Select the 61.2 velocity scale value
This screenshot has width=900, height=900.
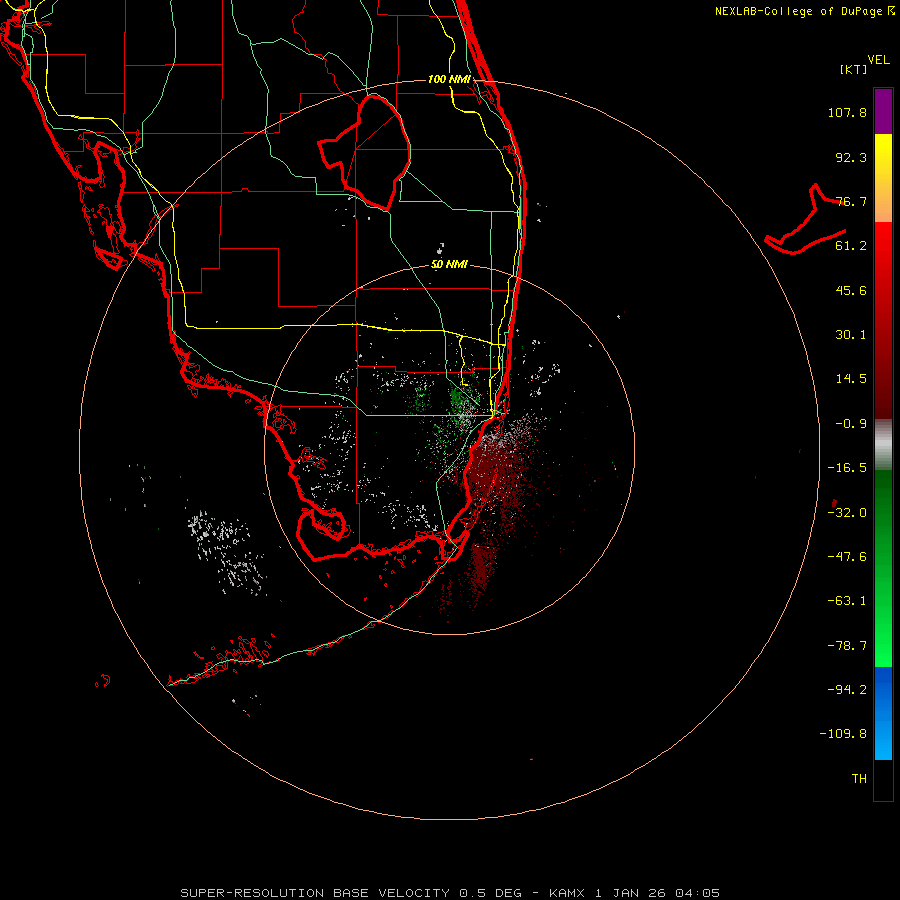coord(851,246)
